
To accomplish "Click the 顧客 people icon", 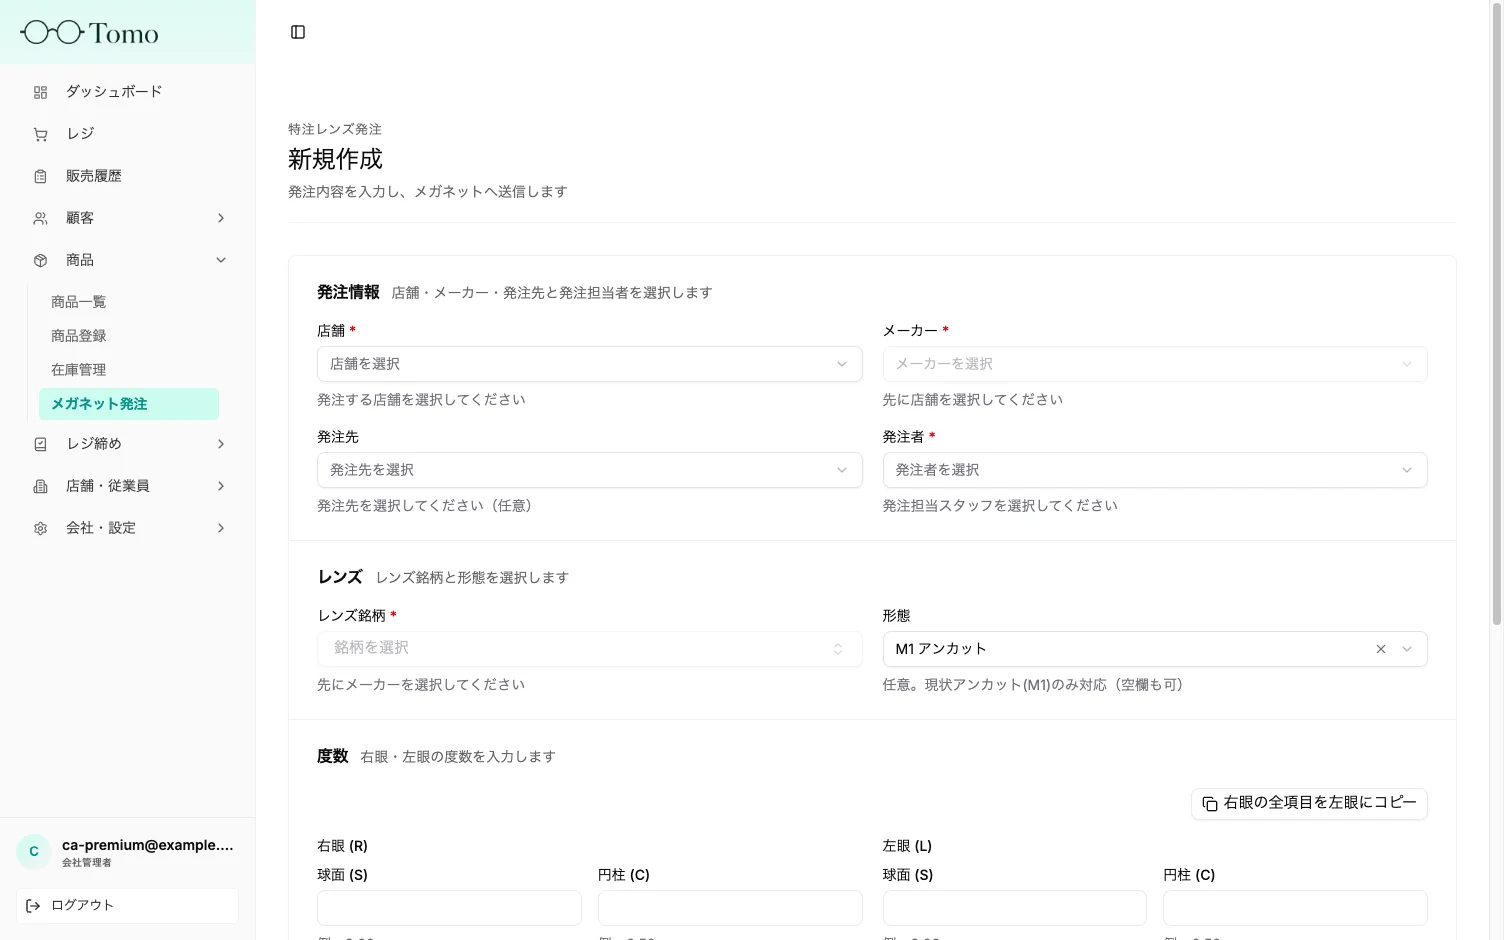I will (40, 218).
